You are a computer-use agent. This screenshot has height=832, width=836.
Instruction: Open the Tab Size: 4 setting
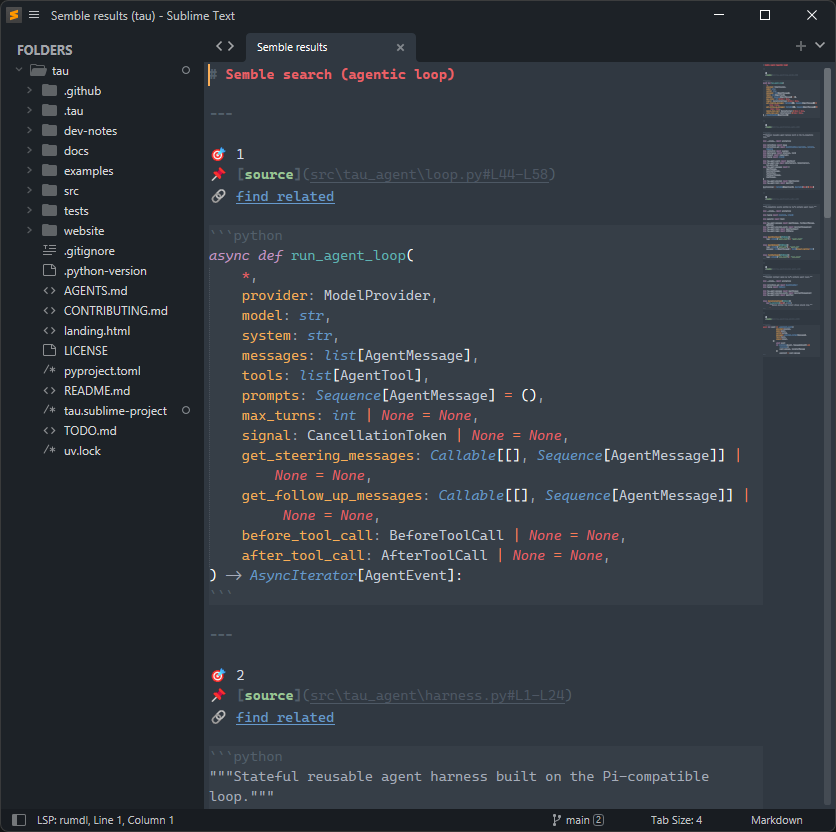point(676,820)
